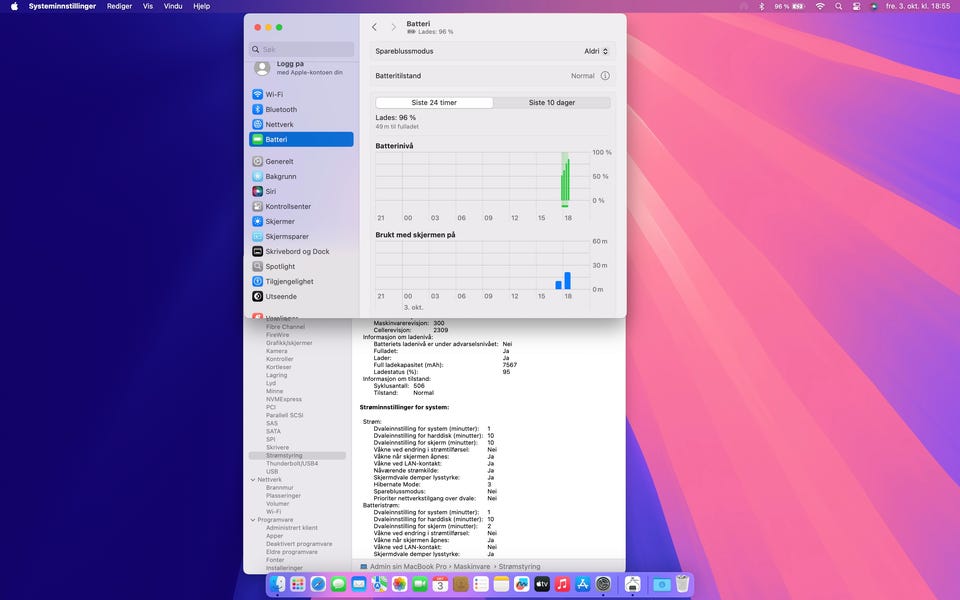Switch graph to Siste 24 timer
Screen dimensions: 960x600
coord(434,102)
